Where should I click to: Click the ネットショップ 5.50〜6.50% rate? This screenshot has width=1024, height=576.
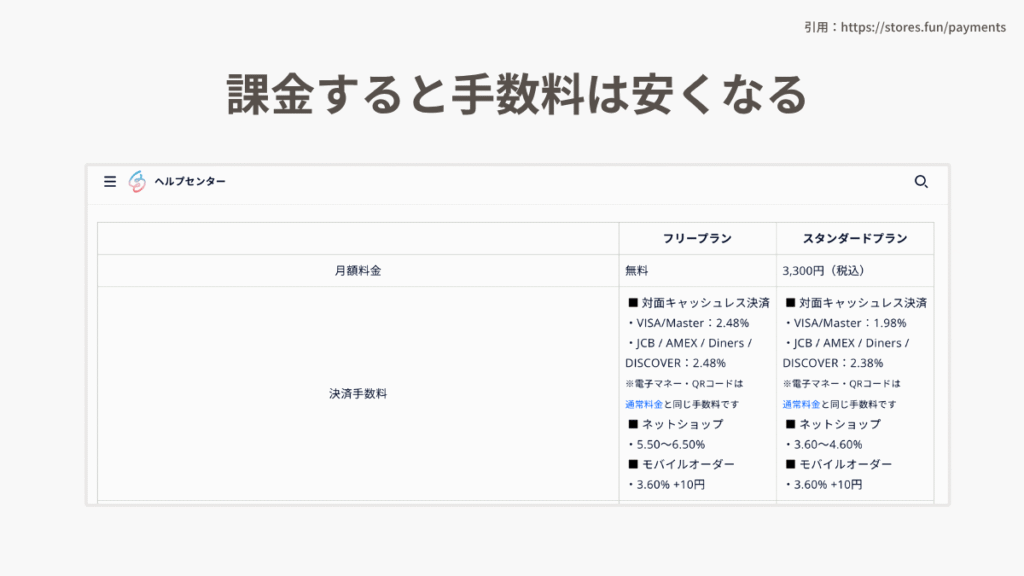pyautogui.click(x=670, y=444)
